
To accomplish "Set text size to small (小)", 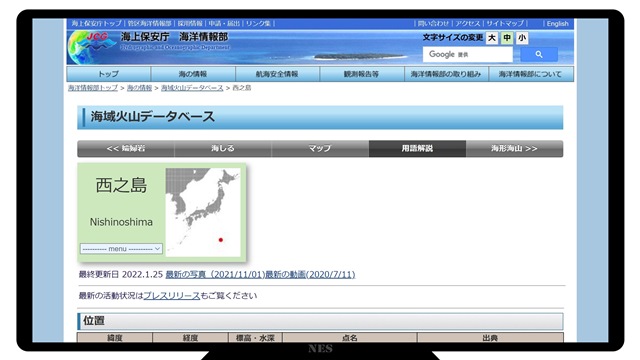I will pos(522,38).
